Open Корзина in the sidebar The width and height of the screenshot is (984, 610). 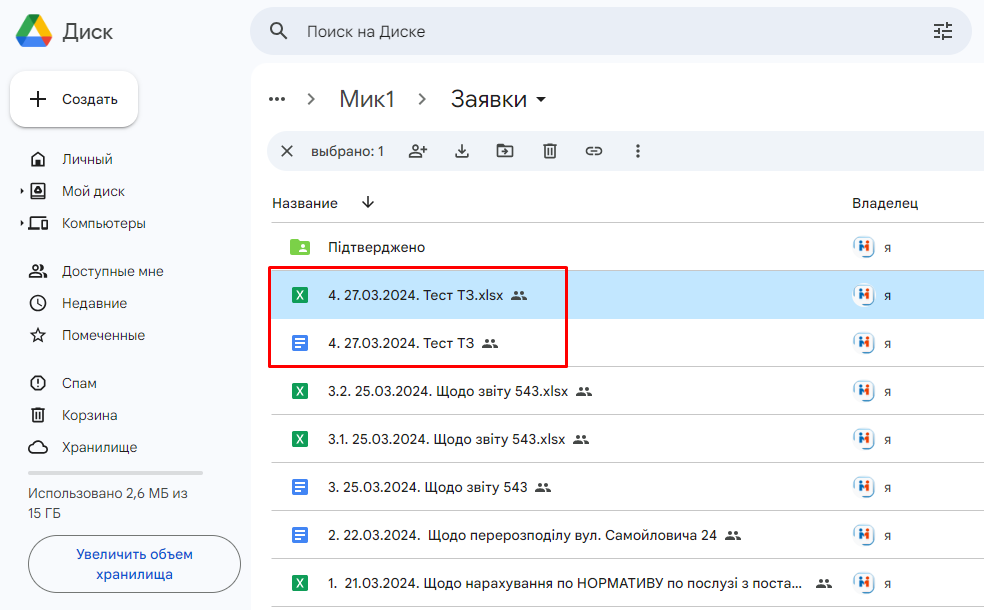pyautogui.click(x=89, y=415)
